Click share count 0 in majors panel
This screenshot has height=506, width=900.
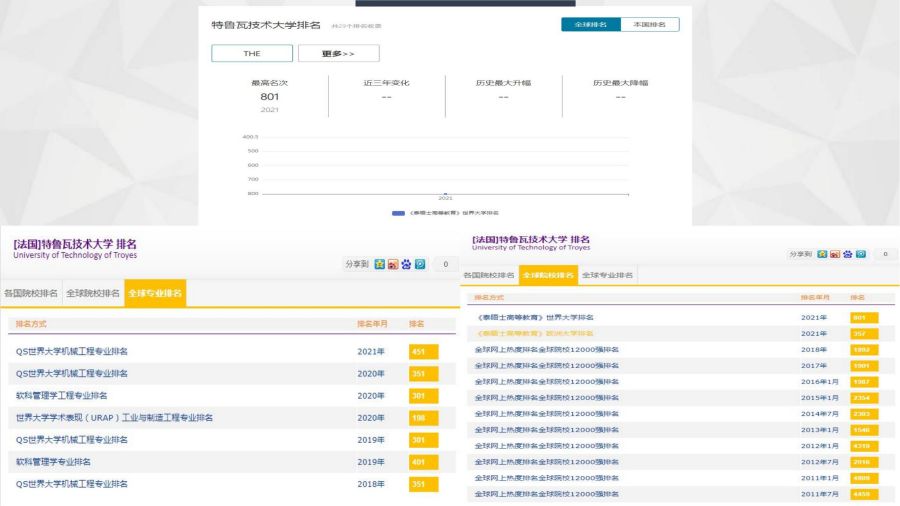445,264
